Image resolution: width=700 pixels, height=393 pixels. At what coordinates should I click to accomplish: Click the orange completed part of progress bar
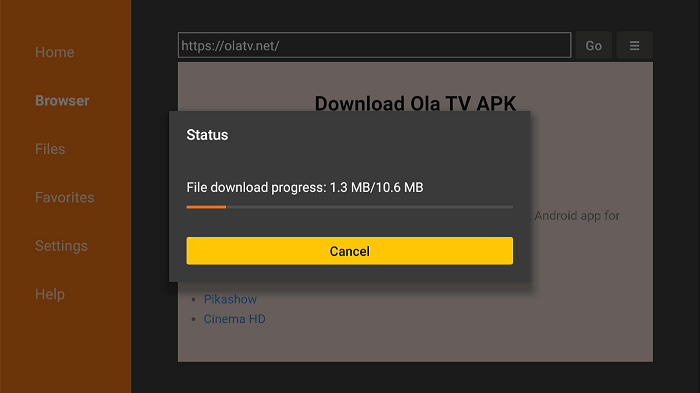tap(206, 207)
